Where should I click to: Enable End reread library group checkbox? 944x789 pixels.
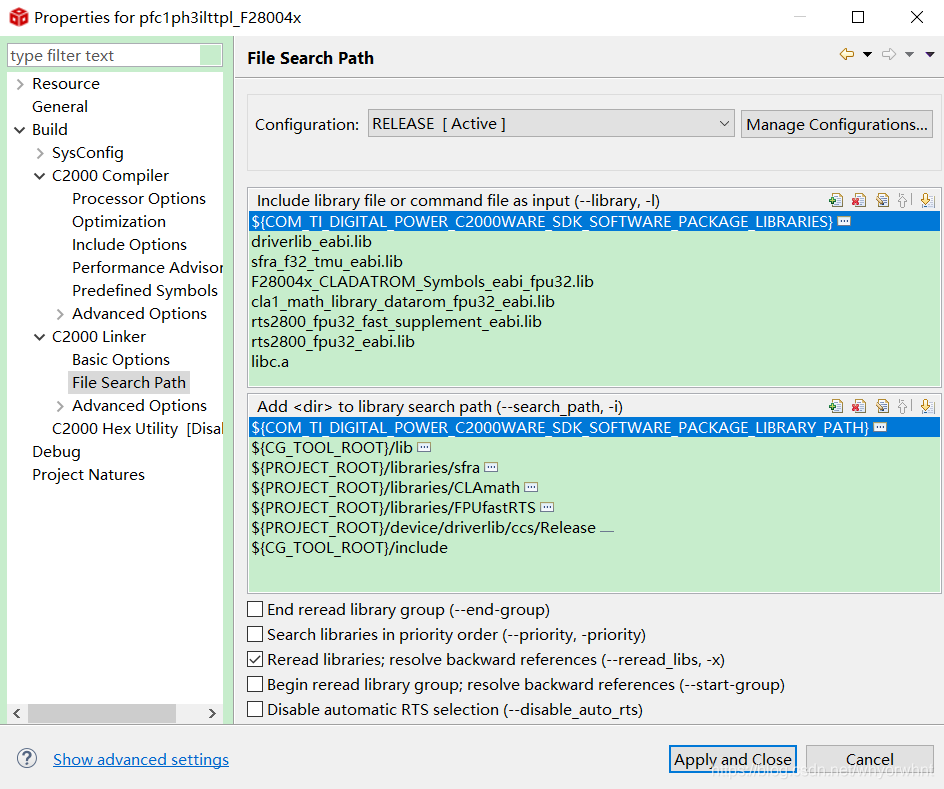pos(255,609)
